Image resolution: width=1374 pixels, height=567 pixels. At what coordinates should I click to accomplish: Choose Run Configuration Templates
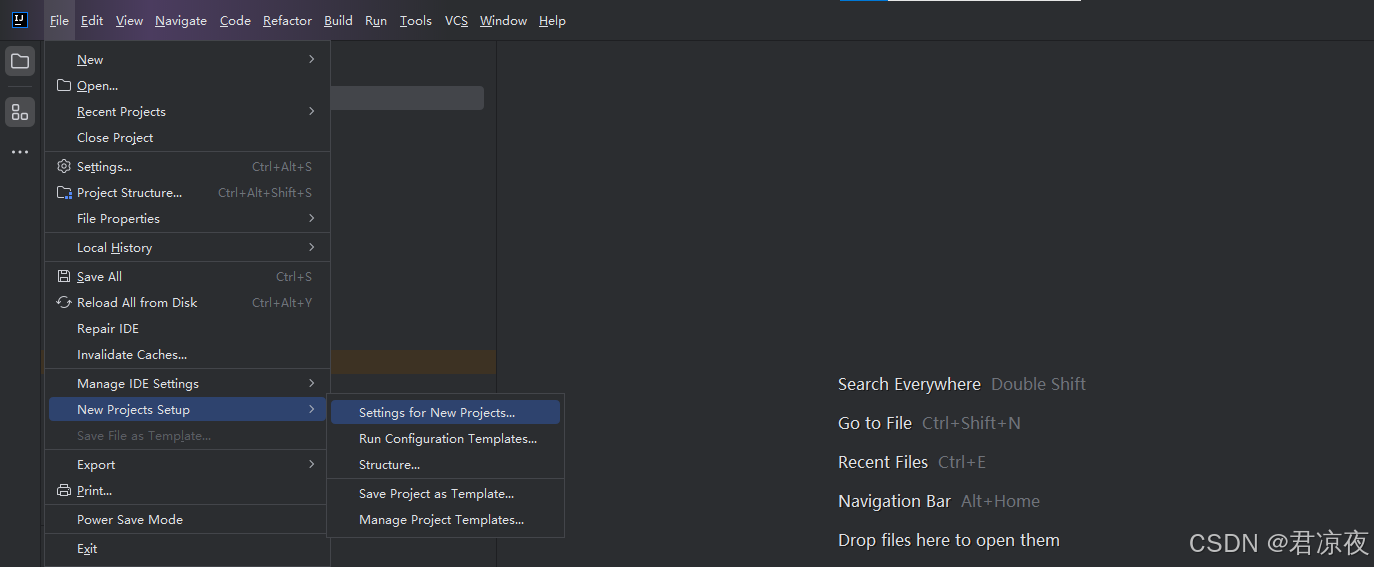pos(447,438)
